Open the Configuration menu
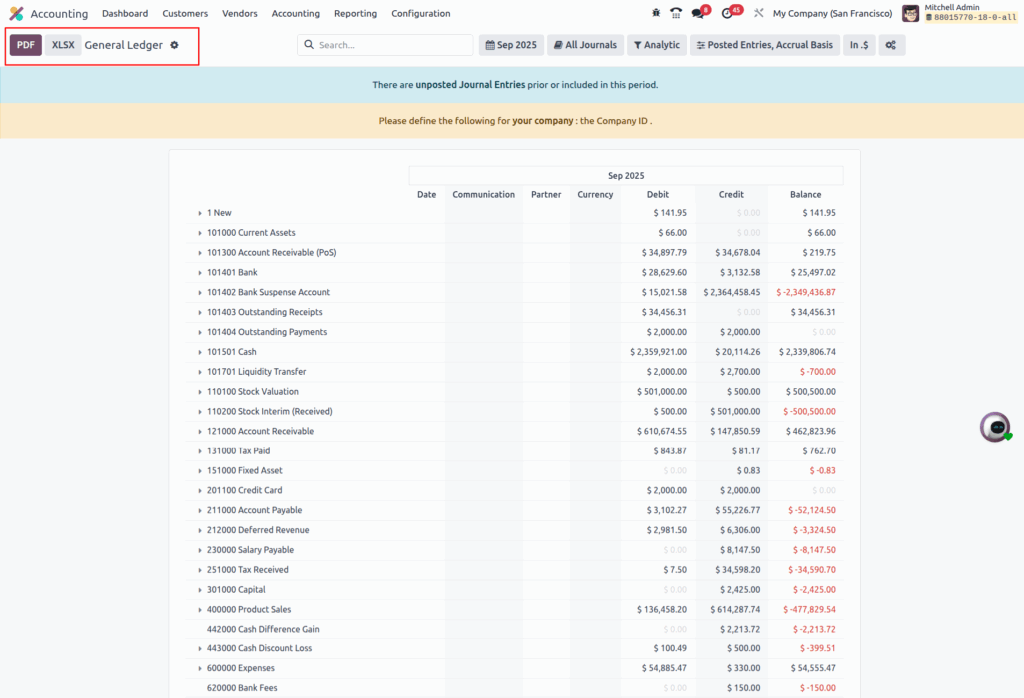 (x=421, y=13)
